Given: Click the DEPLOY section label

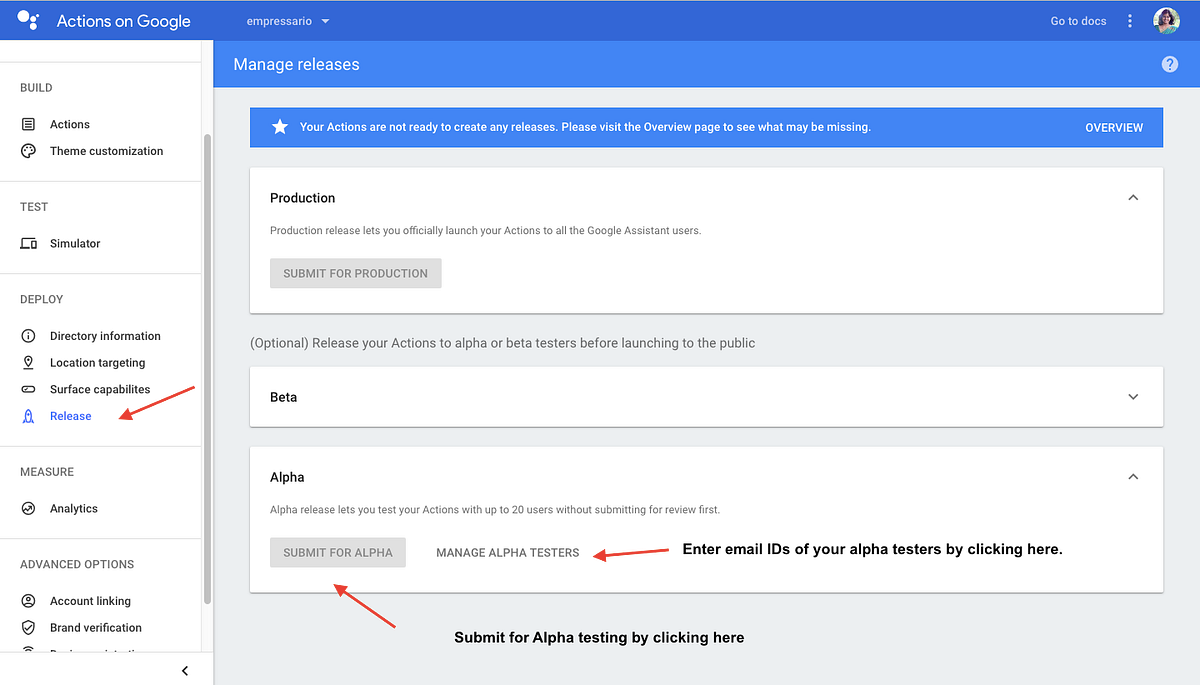Looking at the screenshot, I should 42,299.
